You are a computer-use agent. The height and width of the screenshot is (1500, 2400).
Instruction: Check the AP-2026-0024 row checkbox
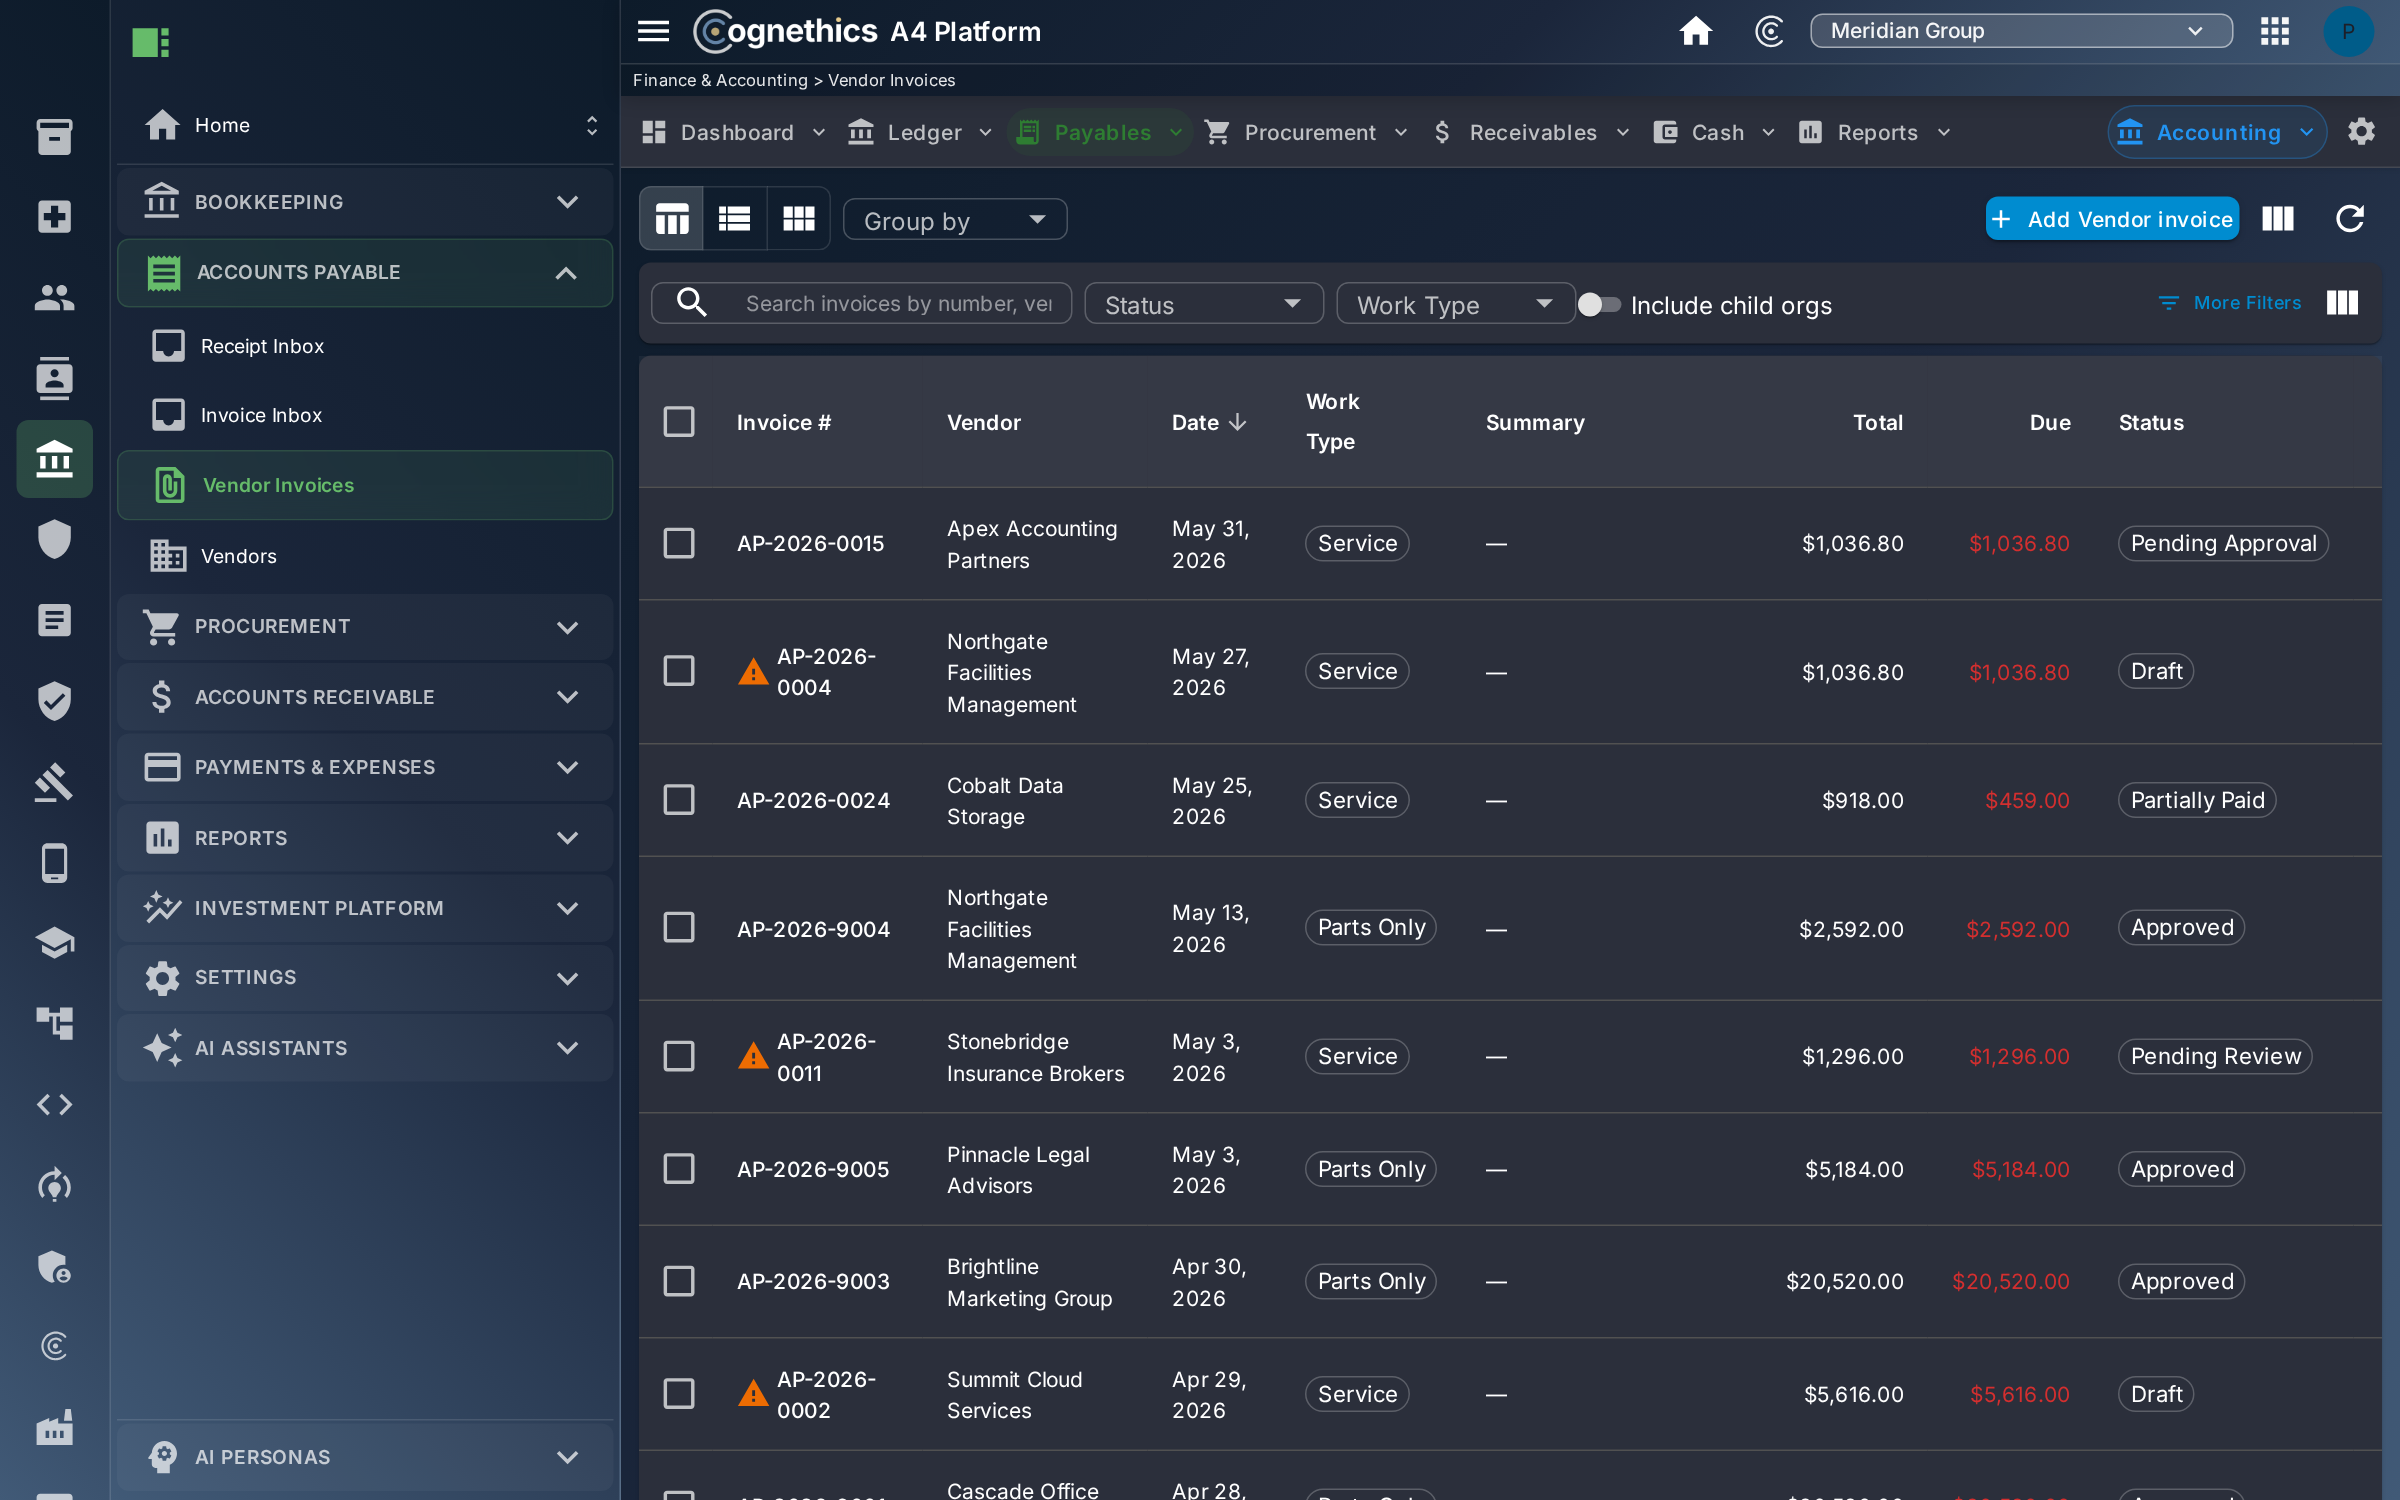pyautogui.click(x=679, y=799)
